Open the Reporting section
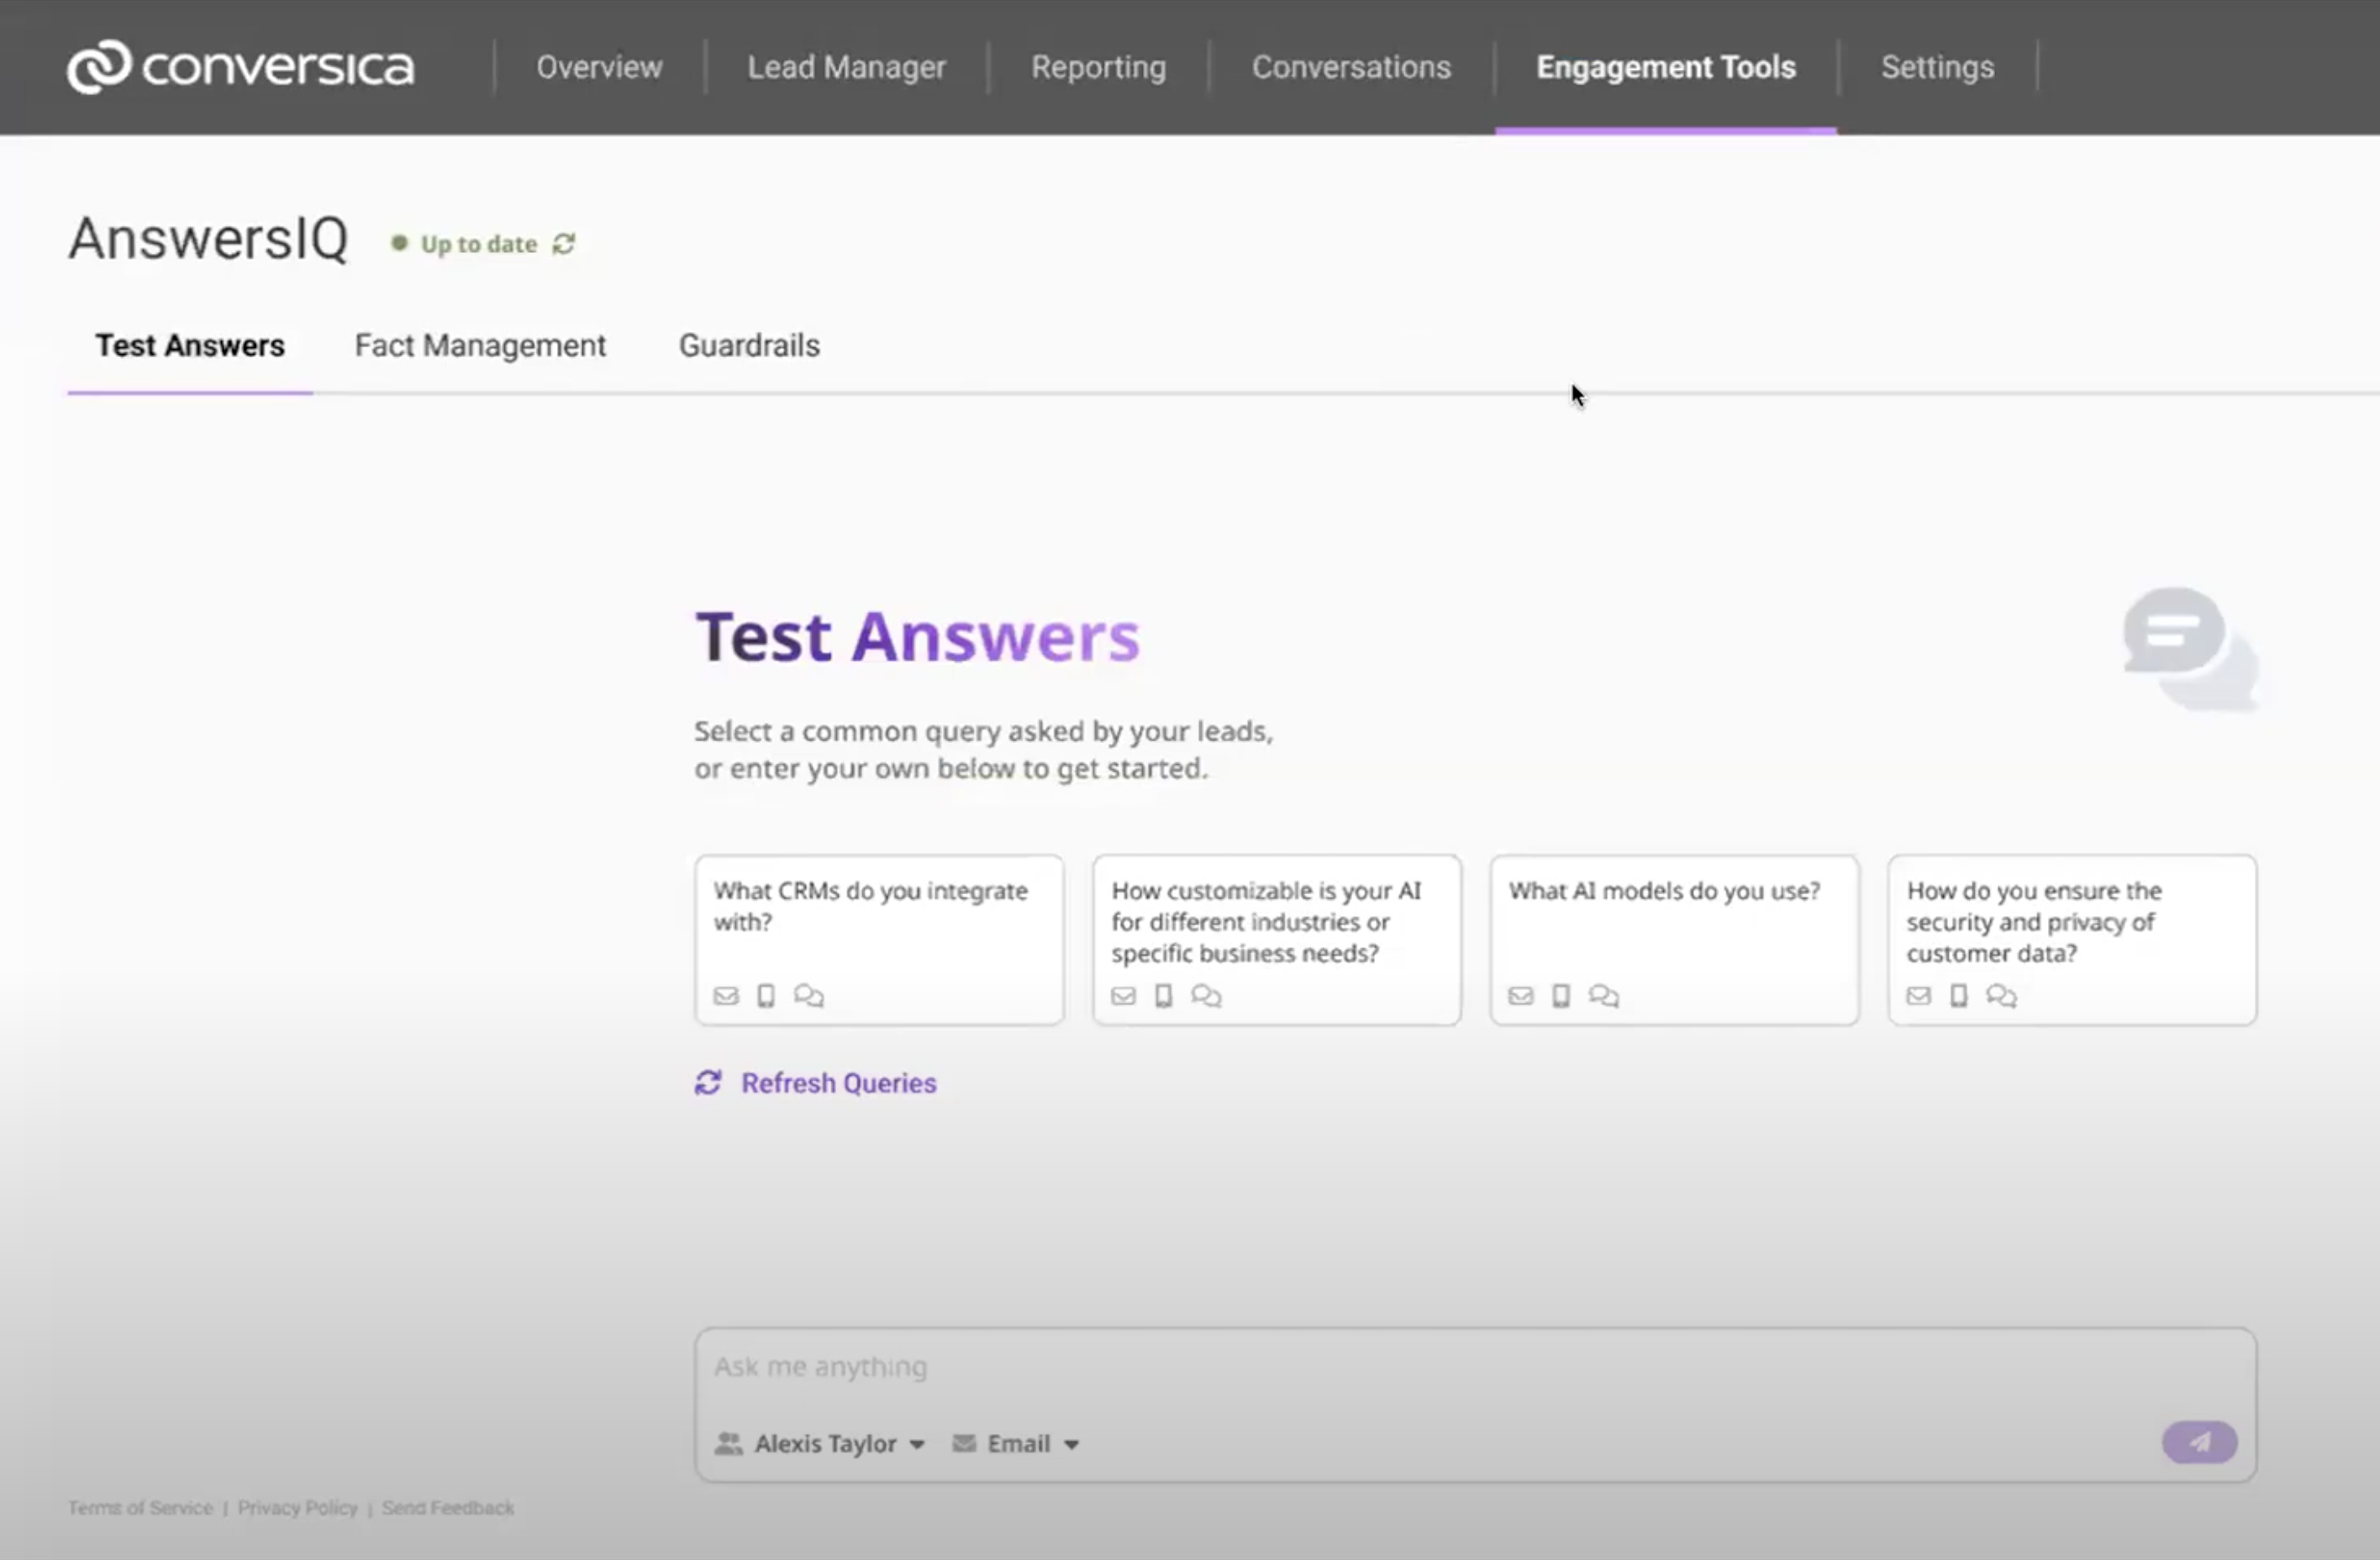The height and width of the screenshot is (1560, 2380). [x=1098, y=67]
